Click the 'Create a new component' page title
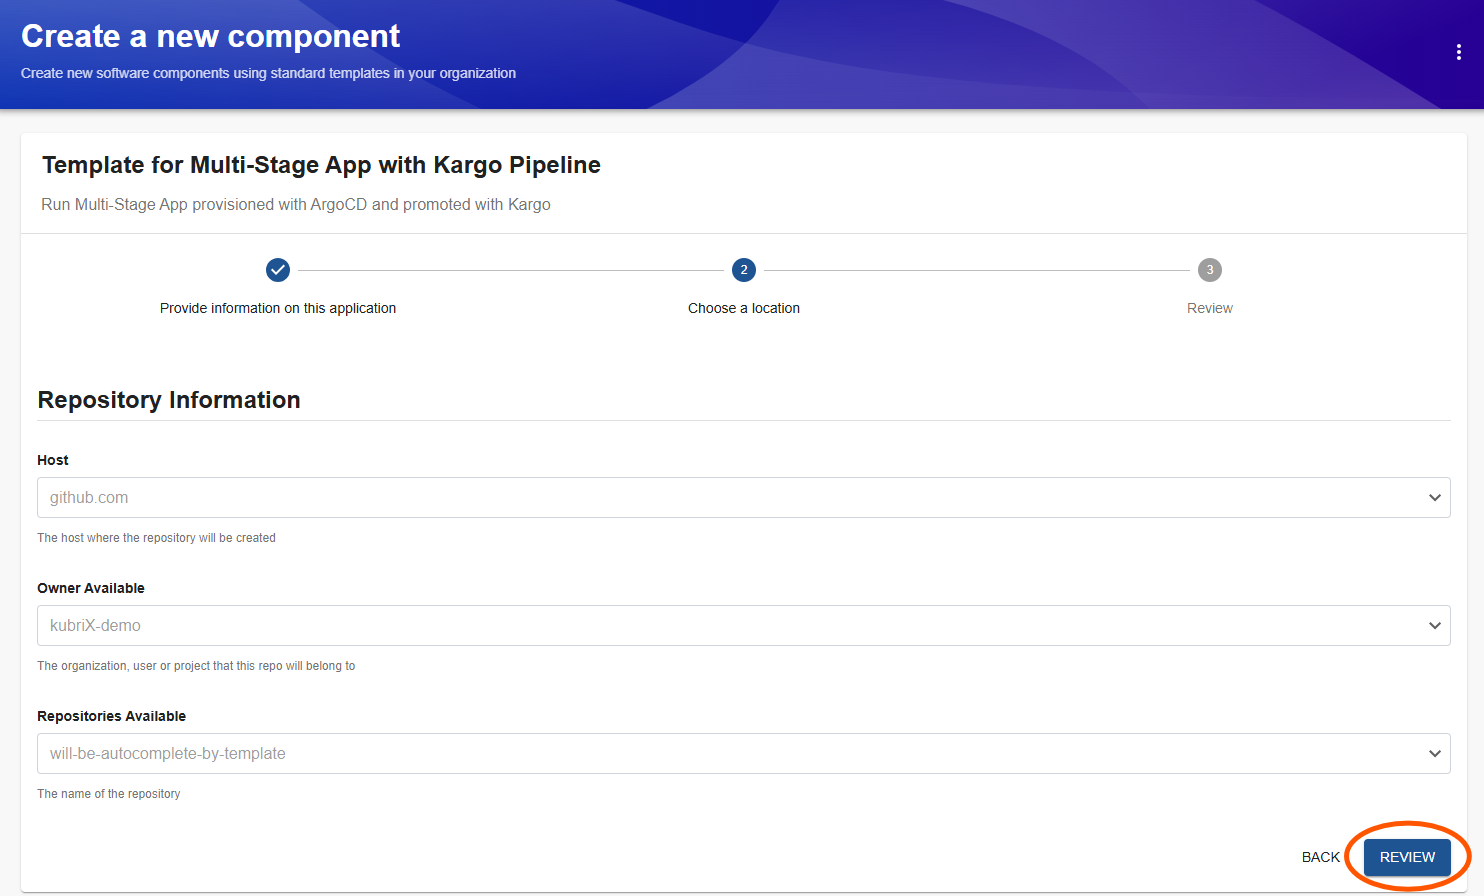The height and width of the screenshot is (896, 1484). 210,36
